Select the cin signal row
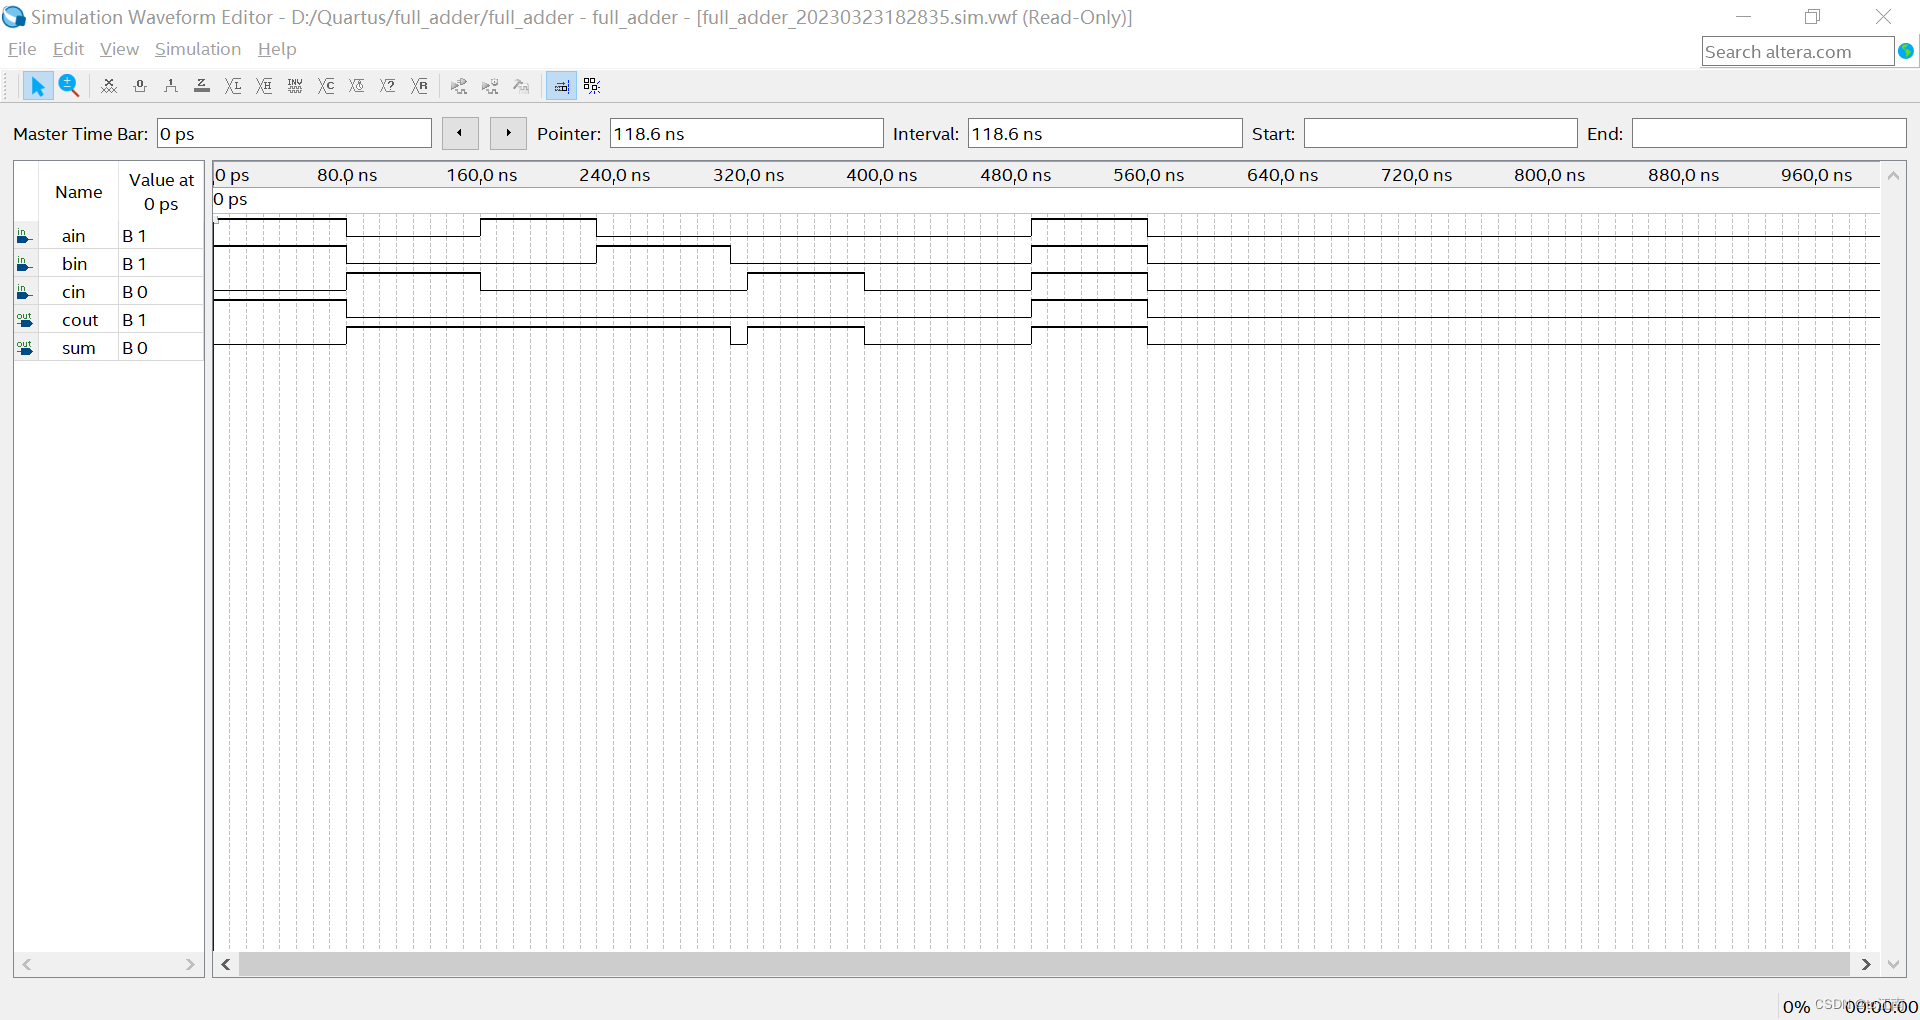This screenshot has width=1920, height=1020. (x=109, y=292)
